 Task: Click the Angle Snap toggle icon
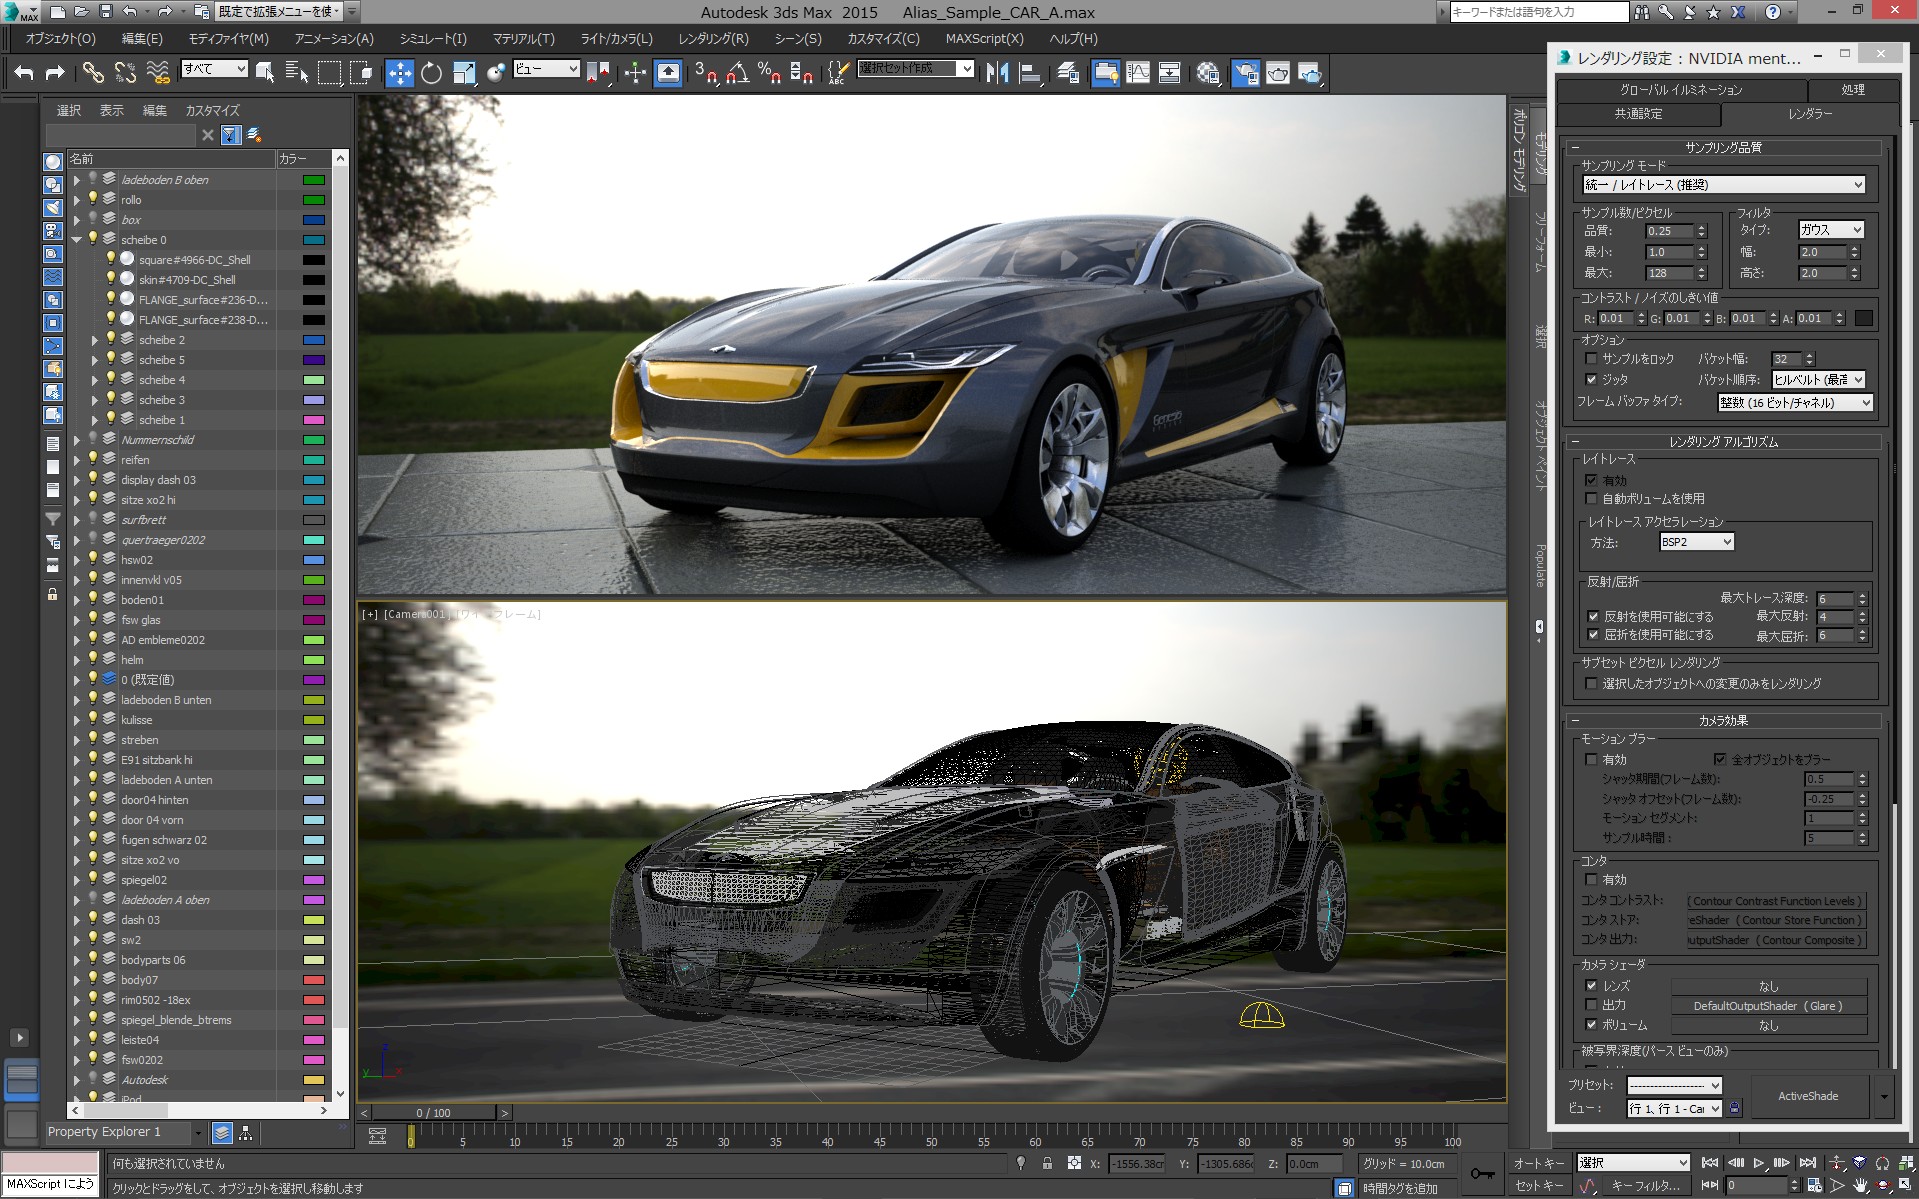tap(737, 73)
